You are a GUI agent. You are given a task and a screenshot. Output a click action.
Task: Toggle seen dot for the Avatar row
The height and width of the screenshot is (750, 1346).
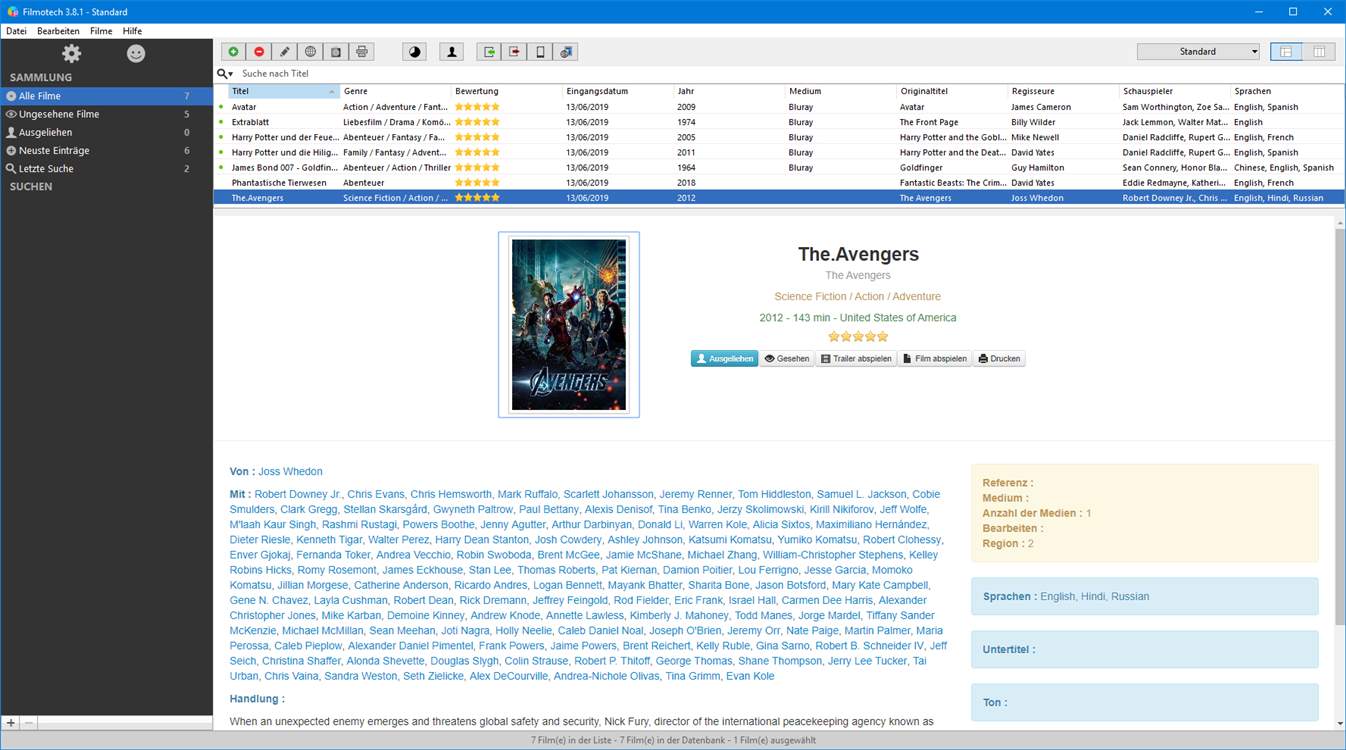221,107
